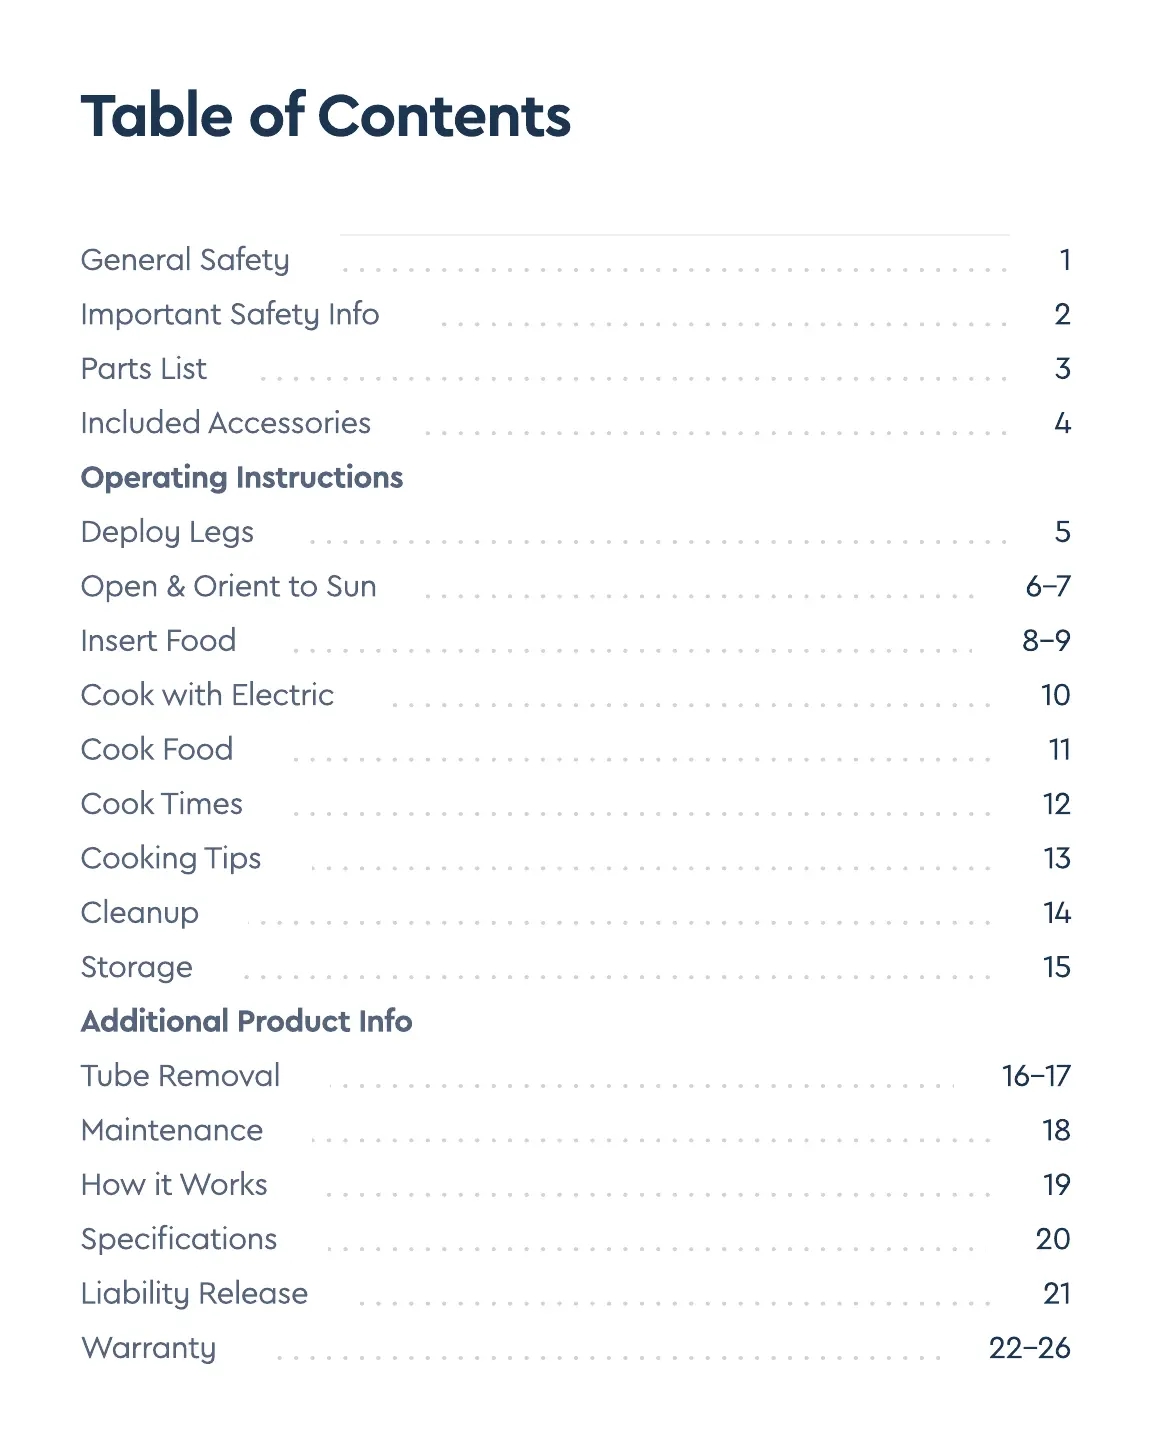Open the General Safety entry
Screen dimensions: 1152x1440
coord(185,260)
